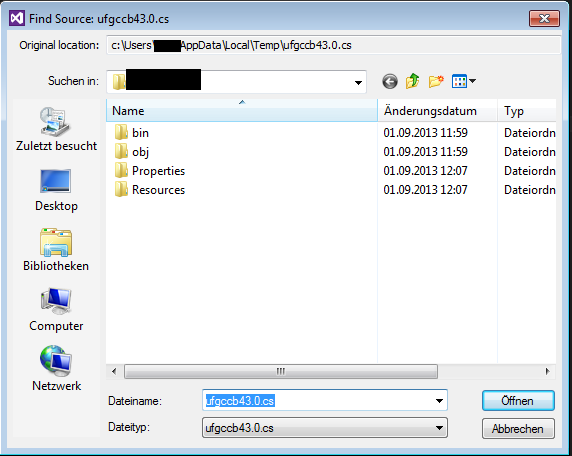Open Bibliotheken in the places bar
Viewport: 572px width, 456px height.
tap(56, 250)
